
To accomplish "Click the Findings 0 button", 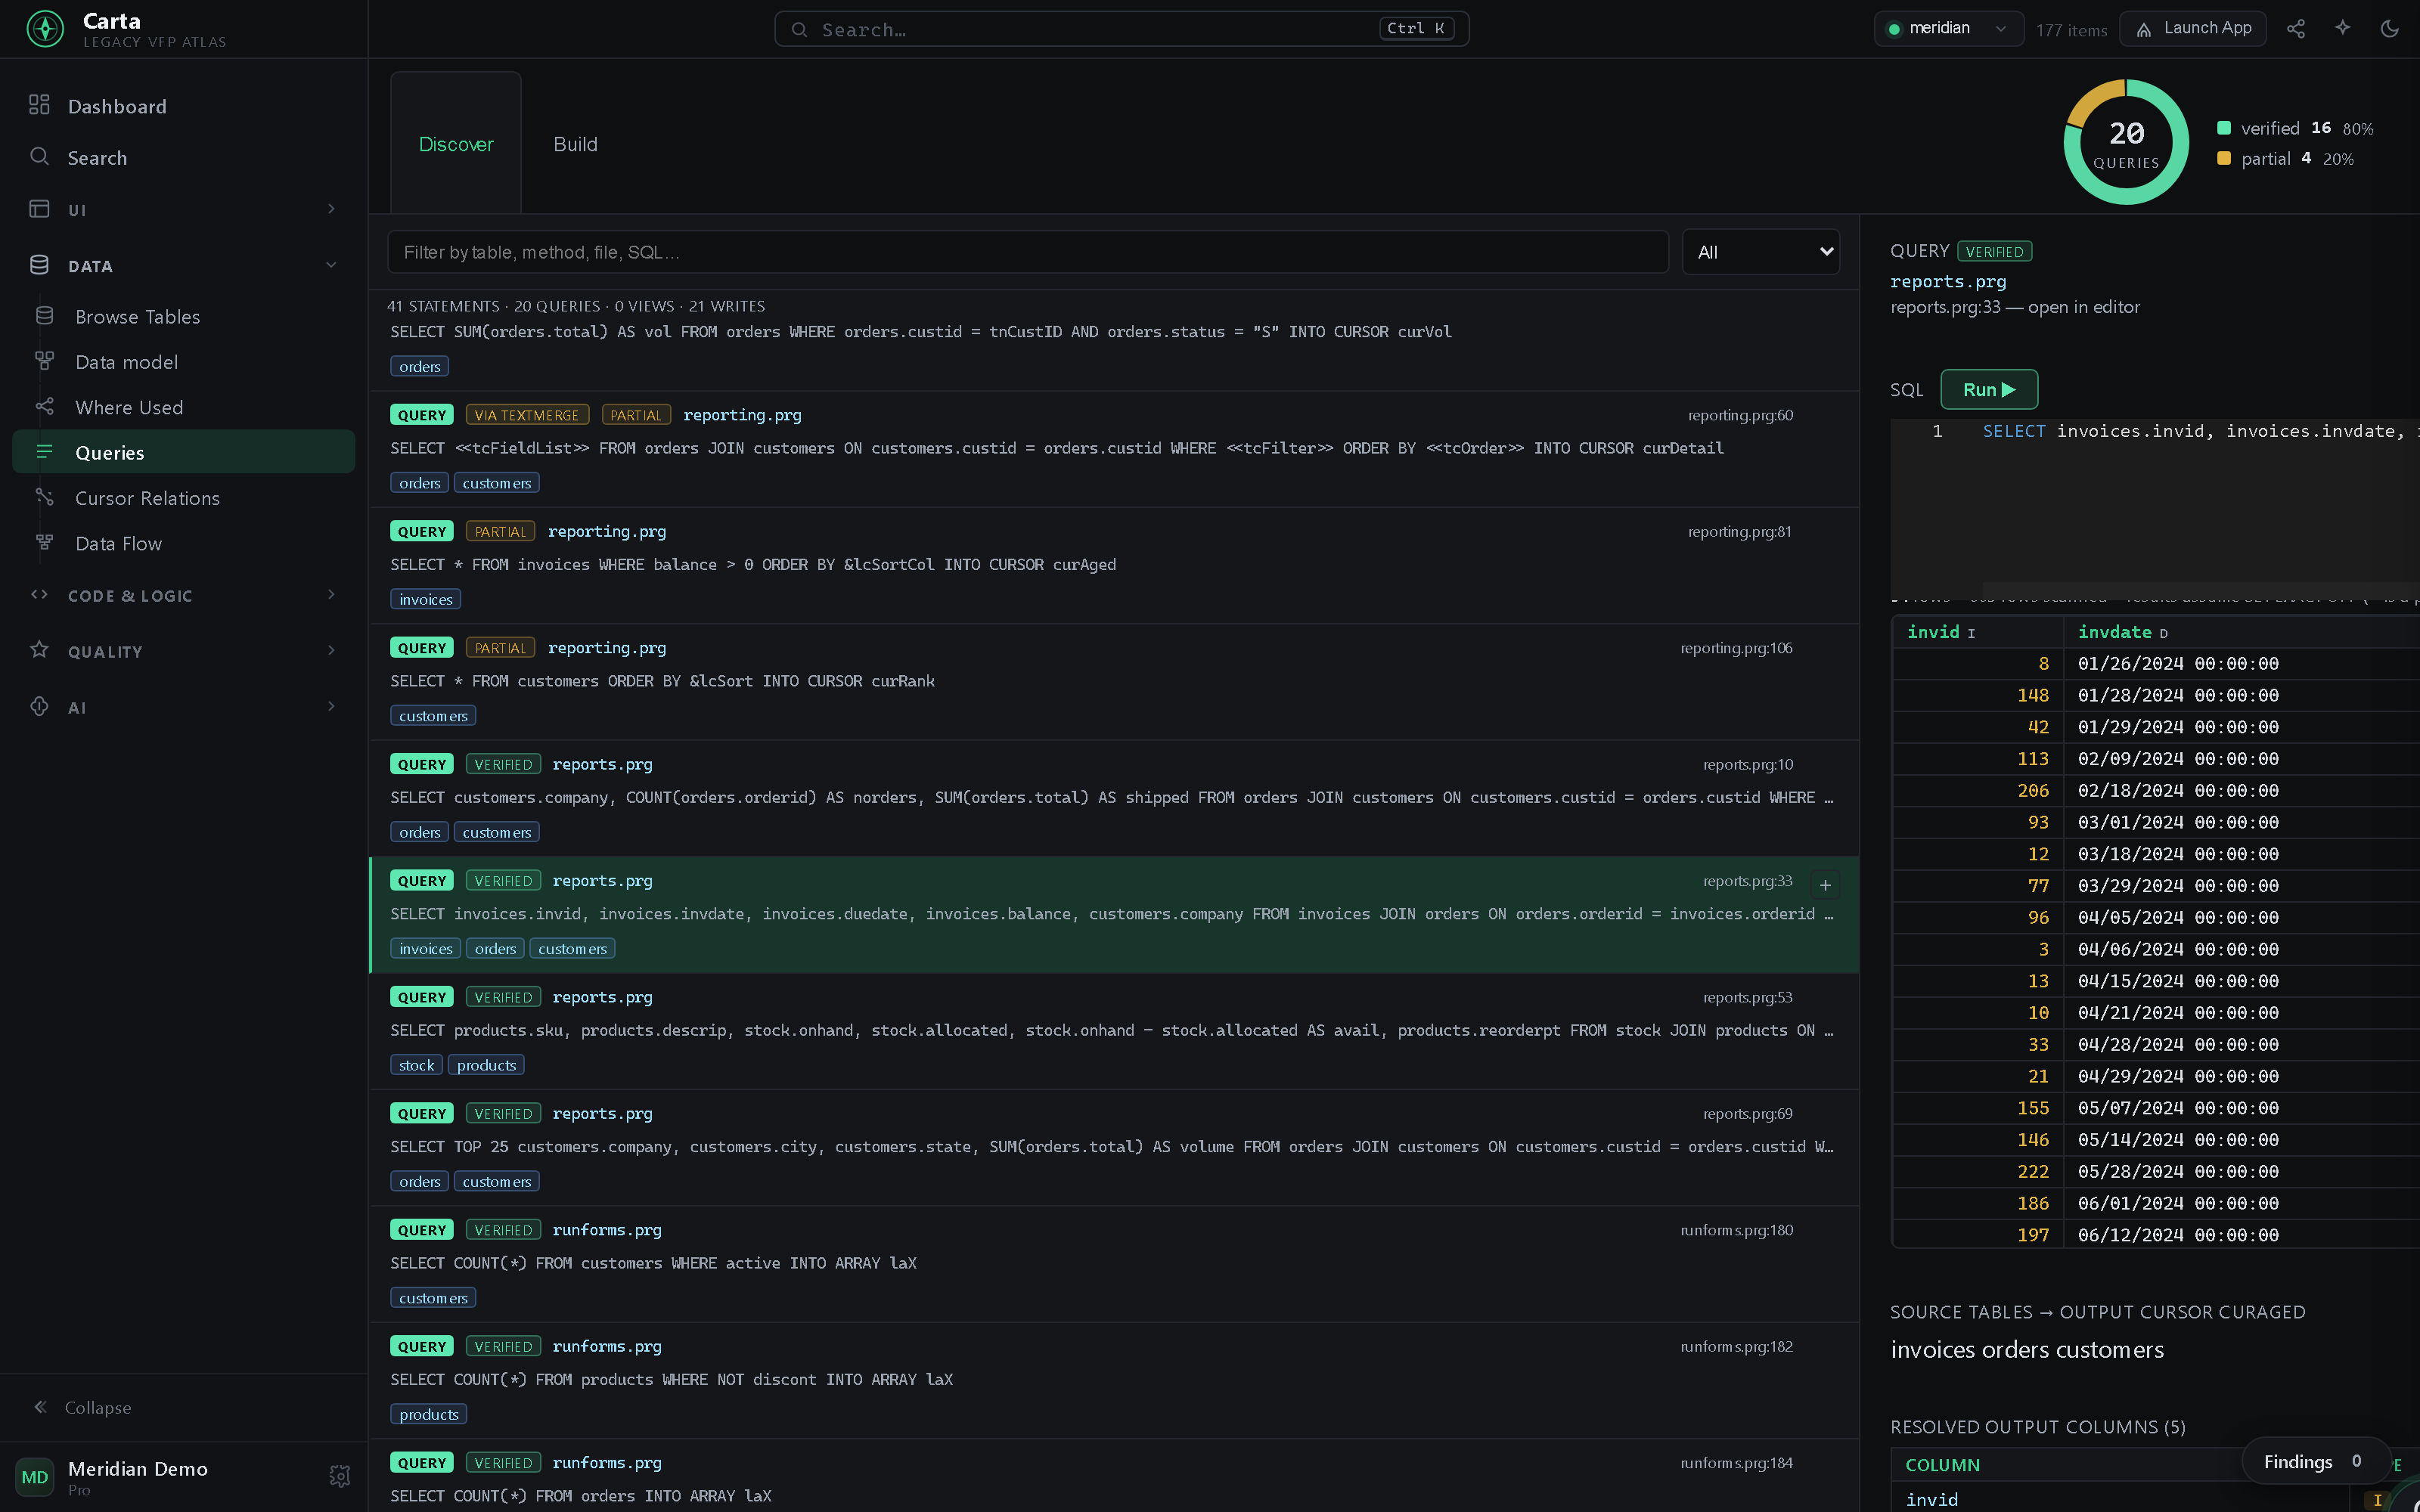I will coord(2314,1461).
